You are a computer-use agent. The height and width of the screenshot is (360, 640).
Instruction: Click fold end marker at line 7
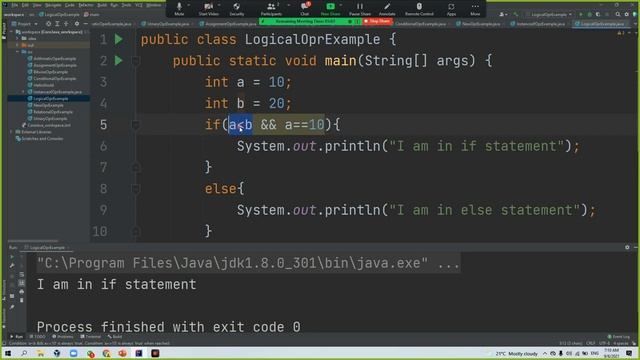(x=136, y=167)
